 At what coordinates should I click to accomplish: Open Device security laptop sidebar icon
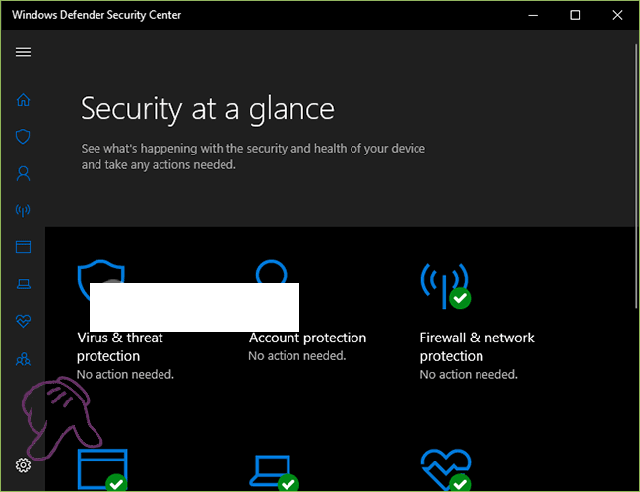[x=23, y=284]
